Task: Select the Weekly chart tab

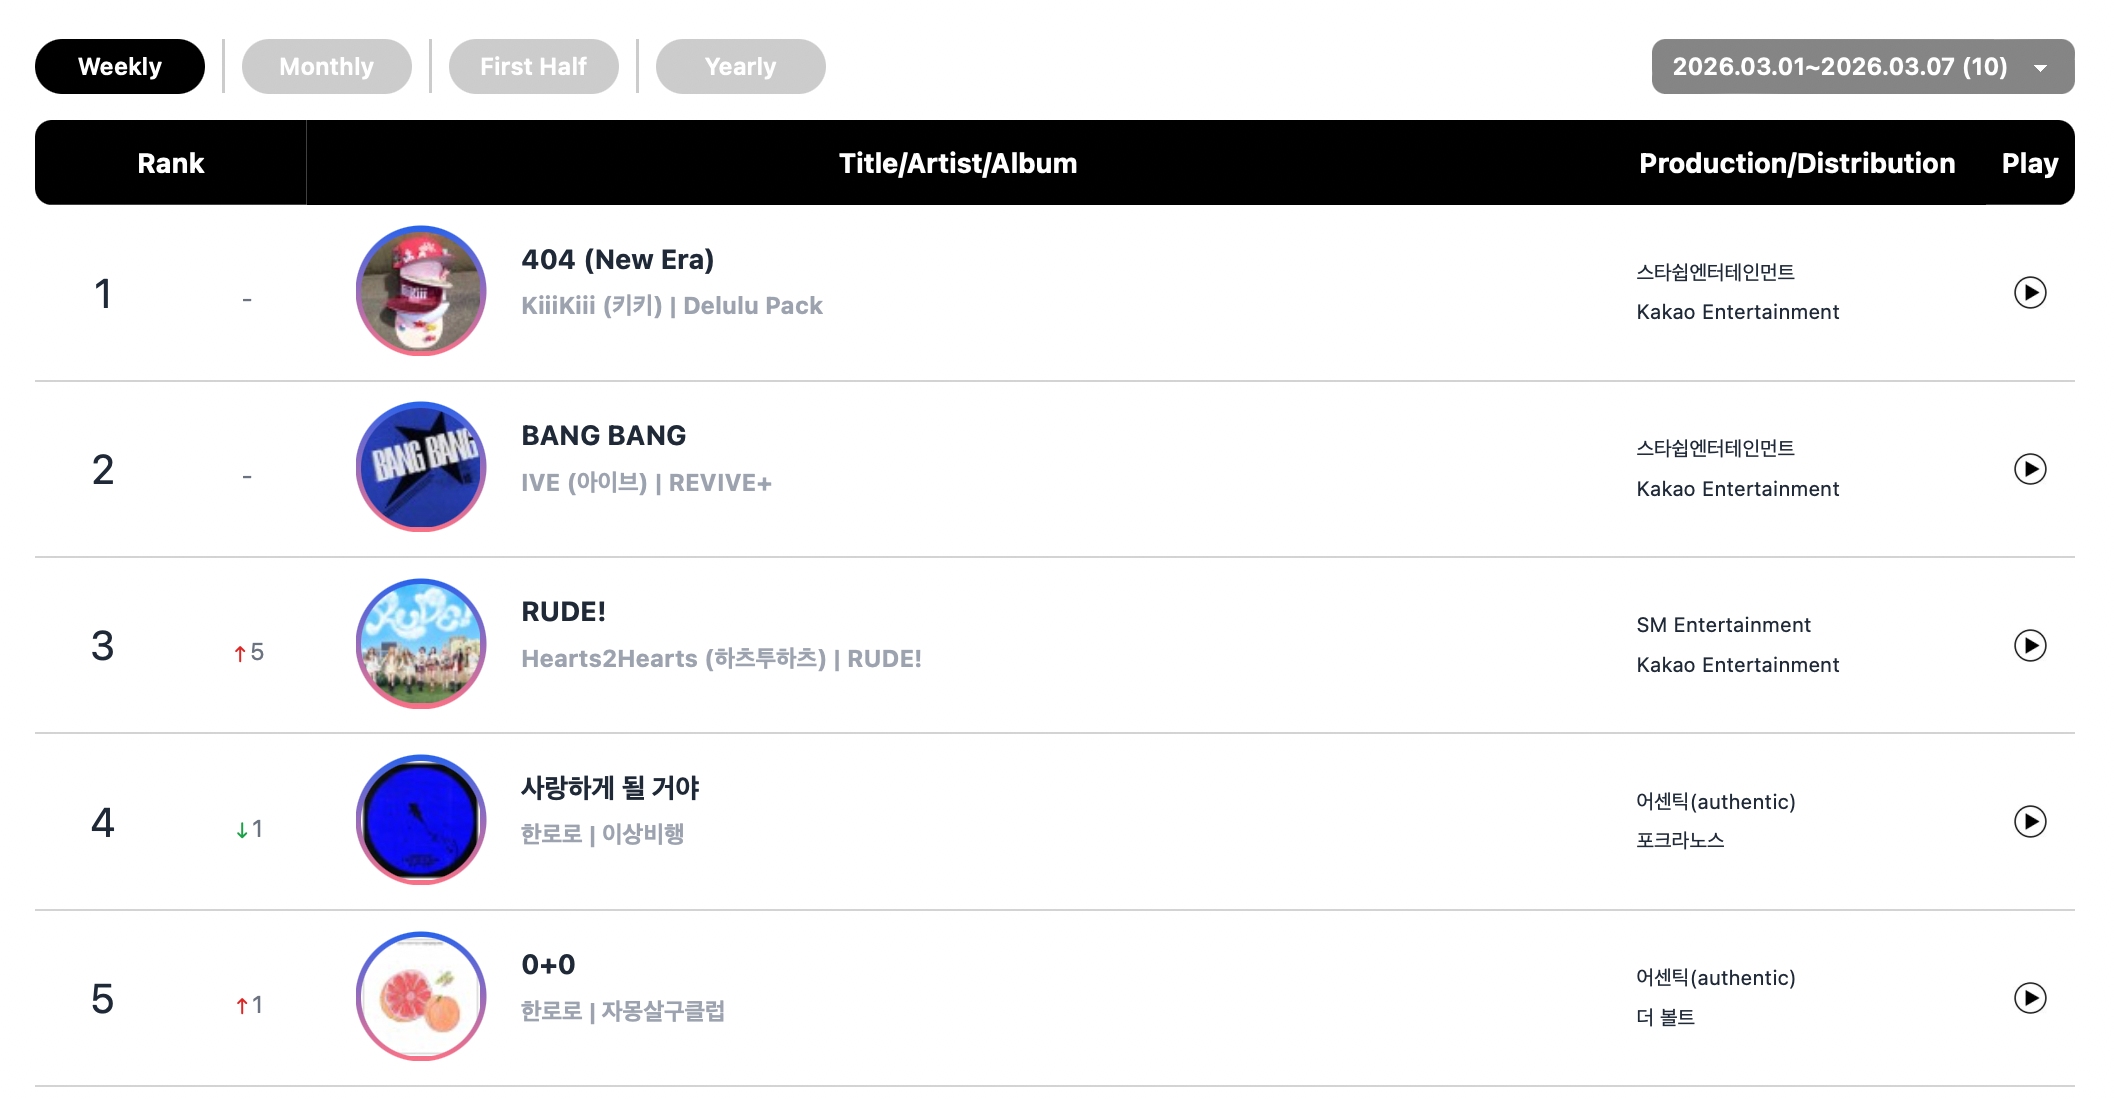Action: pos(120,67)
